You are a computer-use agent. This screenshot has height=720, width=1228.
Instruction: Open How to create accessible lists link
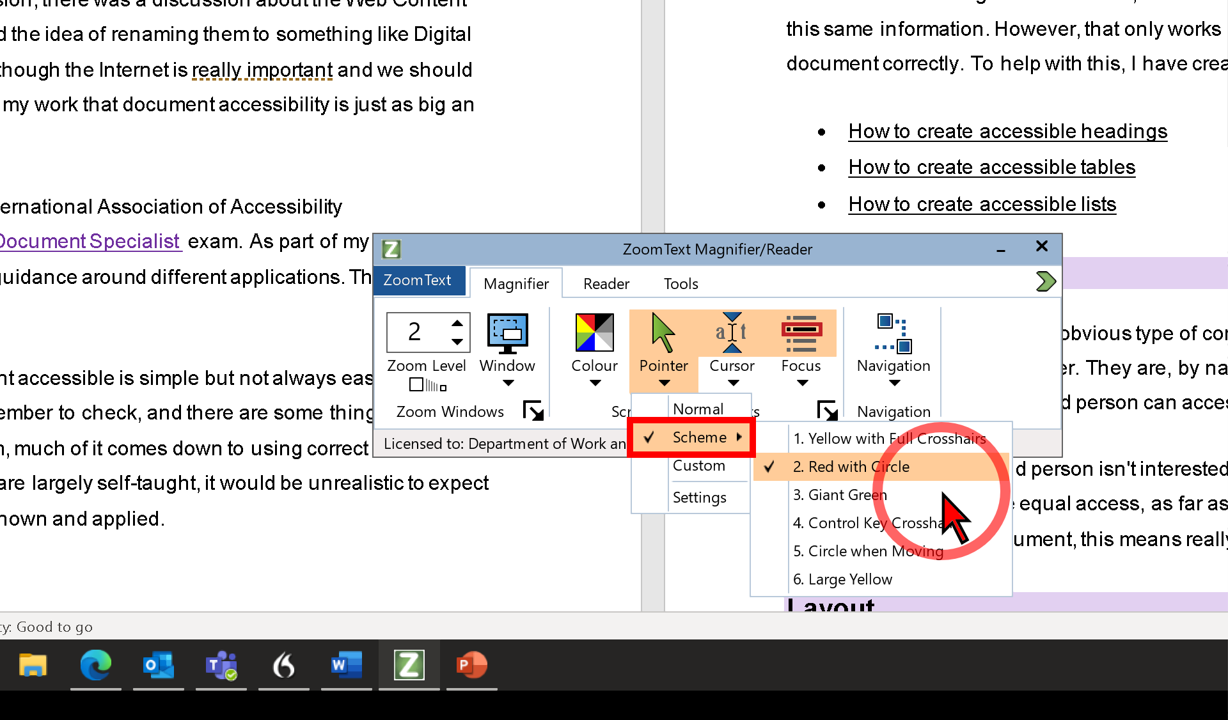(982, 204)
